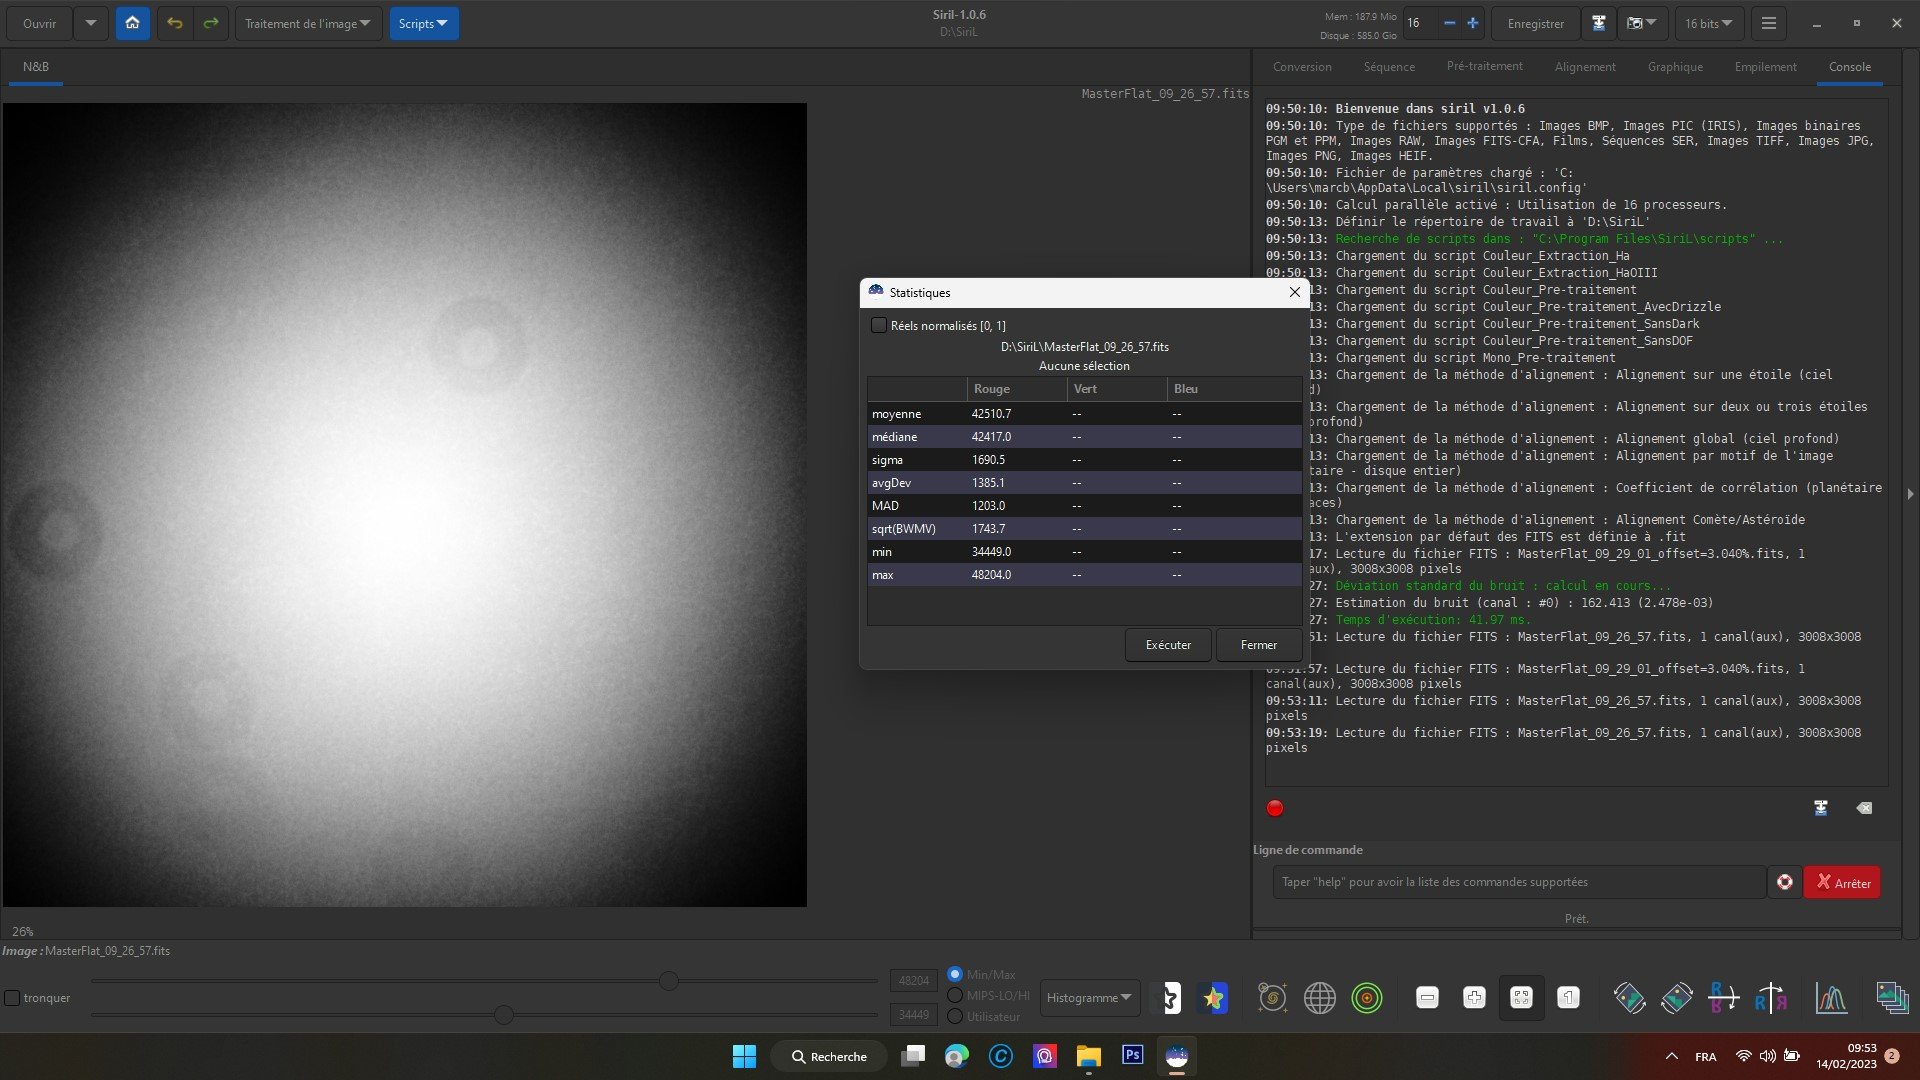Toggle the negative view star icon
The image size is (1920, 1080).
click(x=1167, y=998)
